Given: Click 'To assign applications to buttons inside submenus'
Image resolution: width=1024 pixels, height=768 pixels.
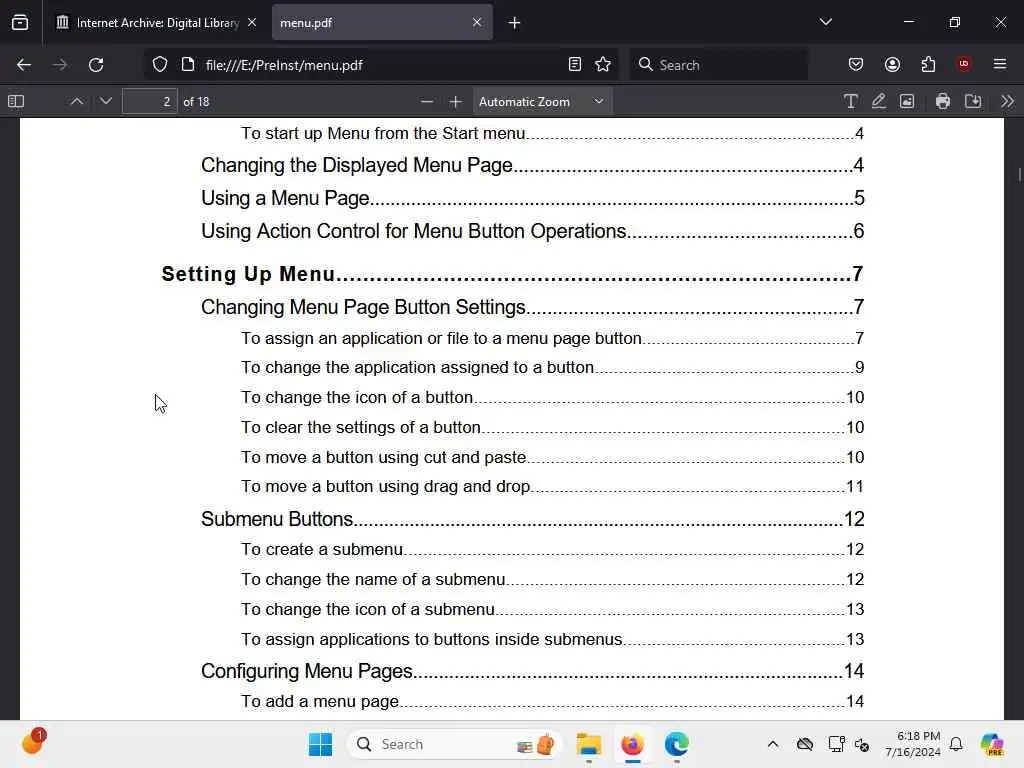Looking at the screenshot, I should click(x=552, y=639).
